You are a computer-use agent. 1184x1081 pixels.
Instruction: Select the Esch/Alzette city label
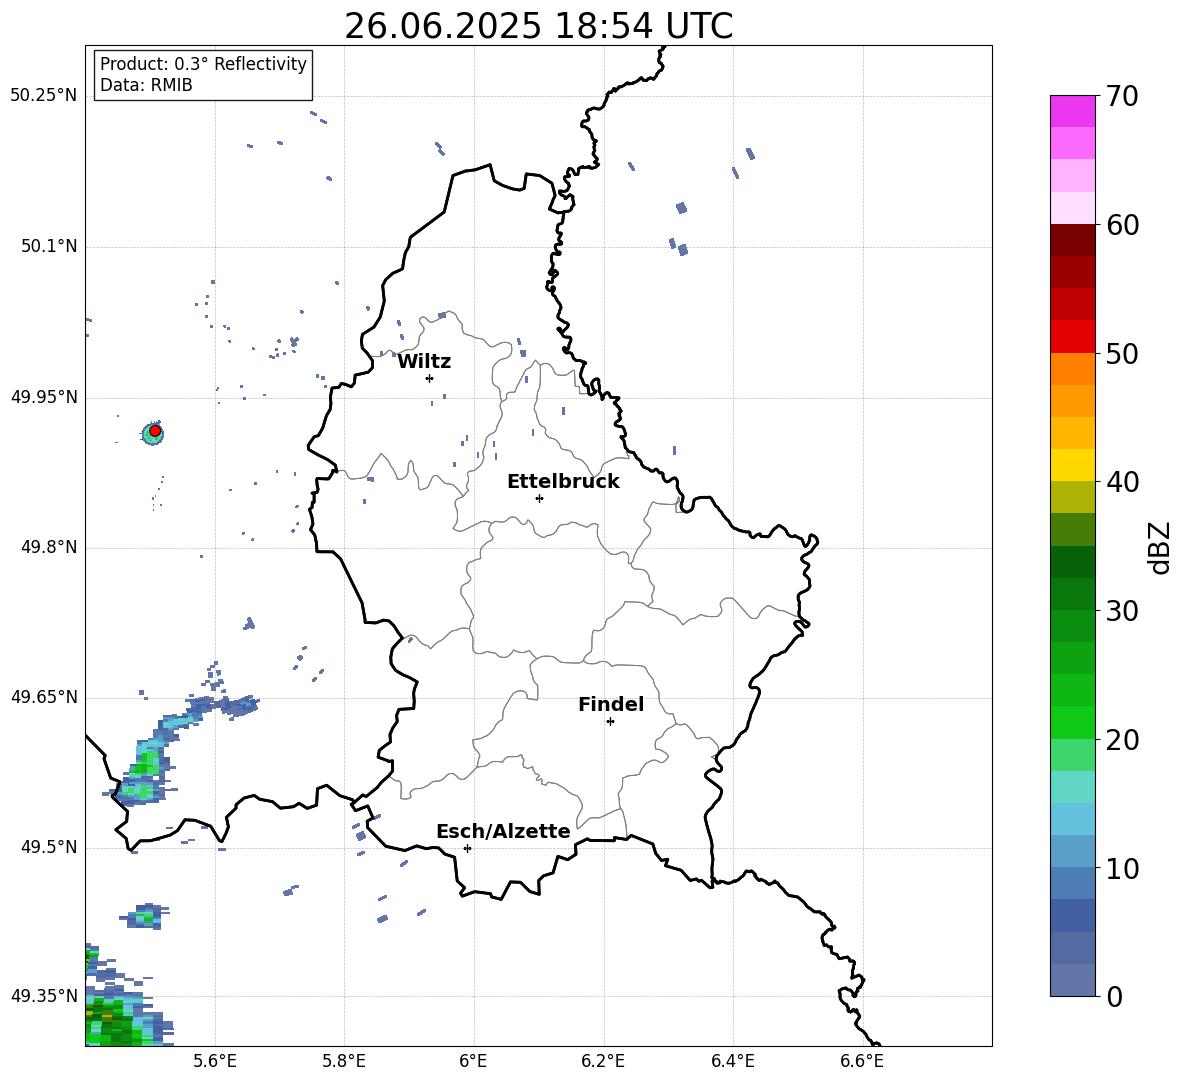point(503,831)
